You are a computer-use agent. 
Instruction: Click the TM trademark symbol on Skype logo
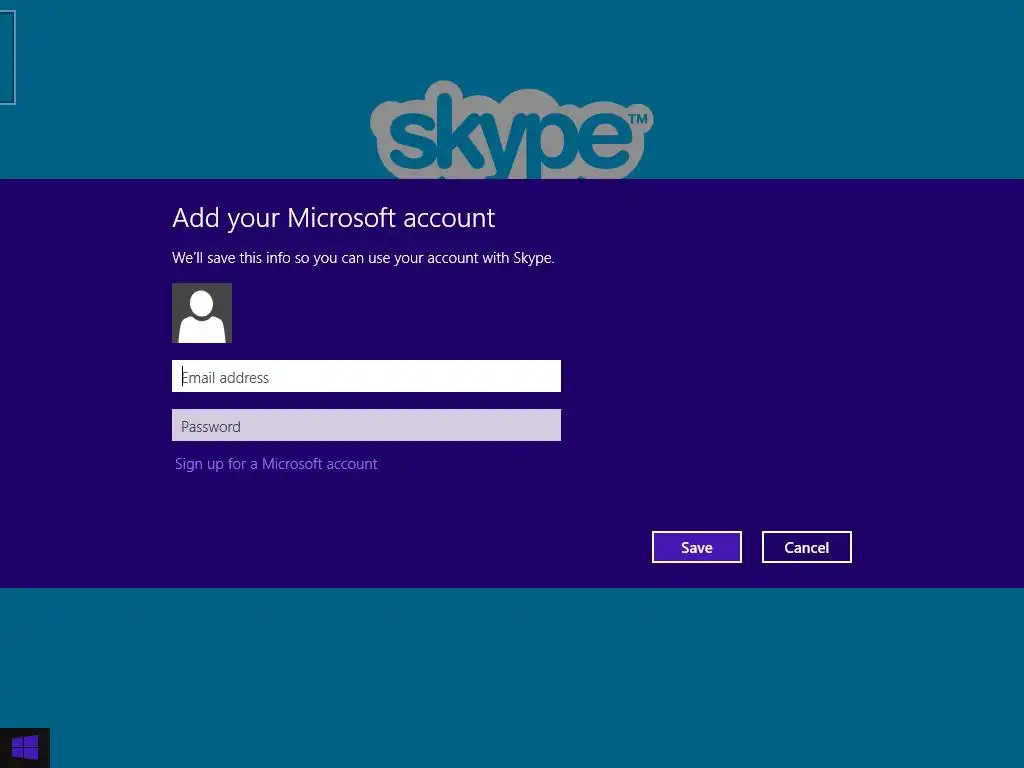click(x=637, y=119)
